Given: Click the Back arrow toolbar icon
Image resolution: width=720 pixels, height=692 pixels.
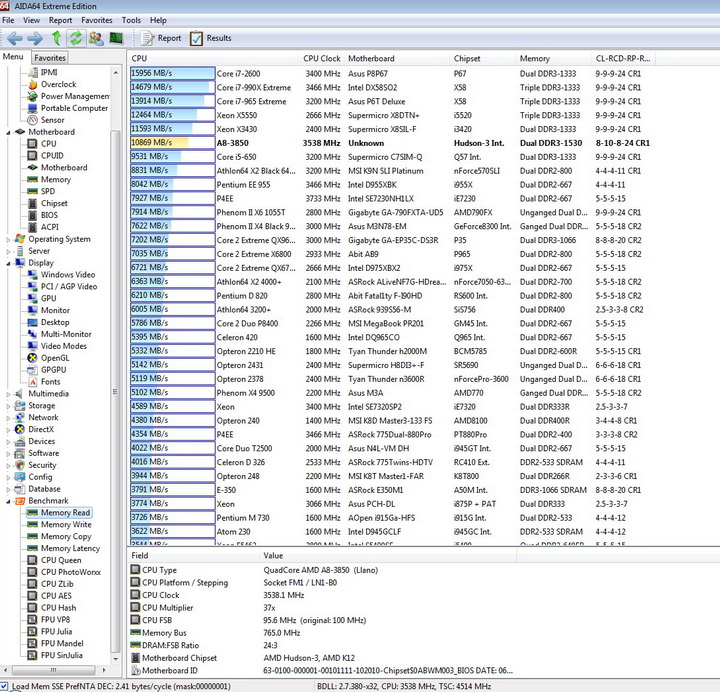Looking at the screenshot, I should tap(15, 38).
